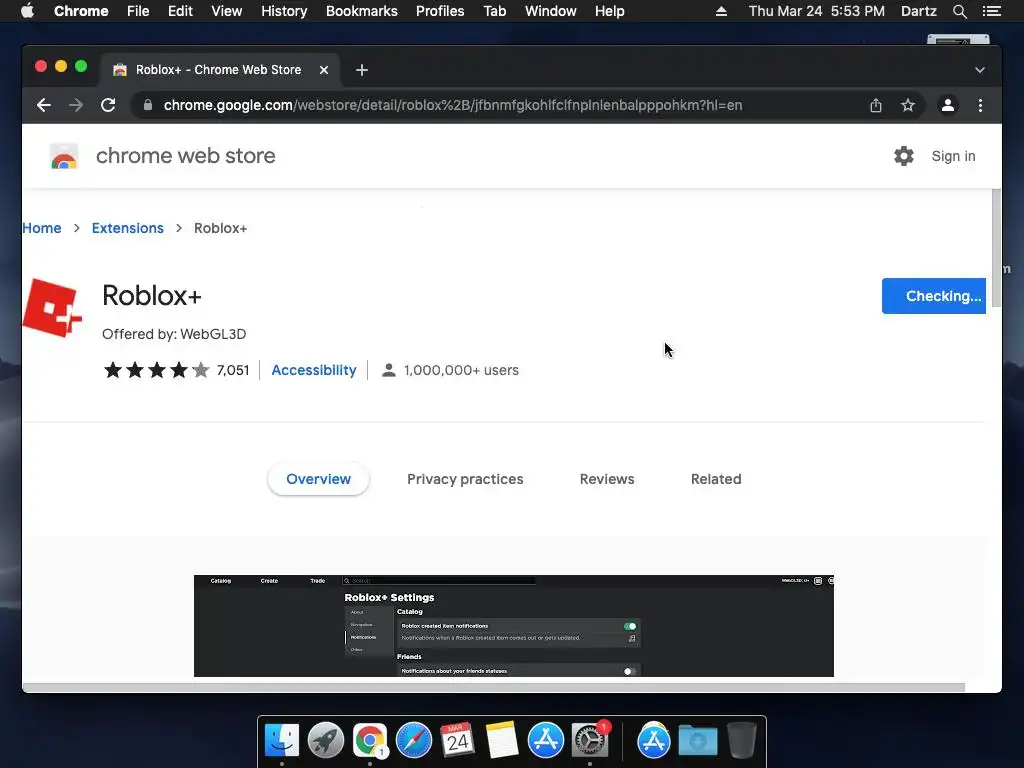1024x768 pixels.
Task: Open Trash in the Dock
Action: [x=741, y=741]
